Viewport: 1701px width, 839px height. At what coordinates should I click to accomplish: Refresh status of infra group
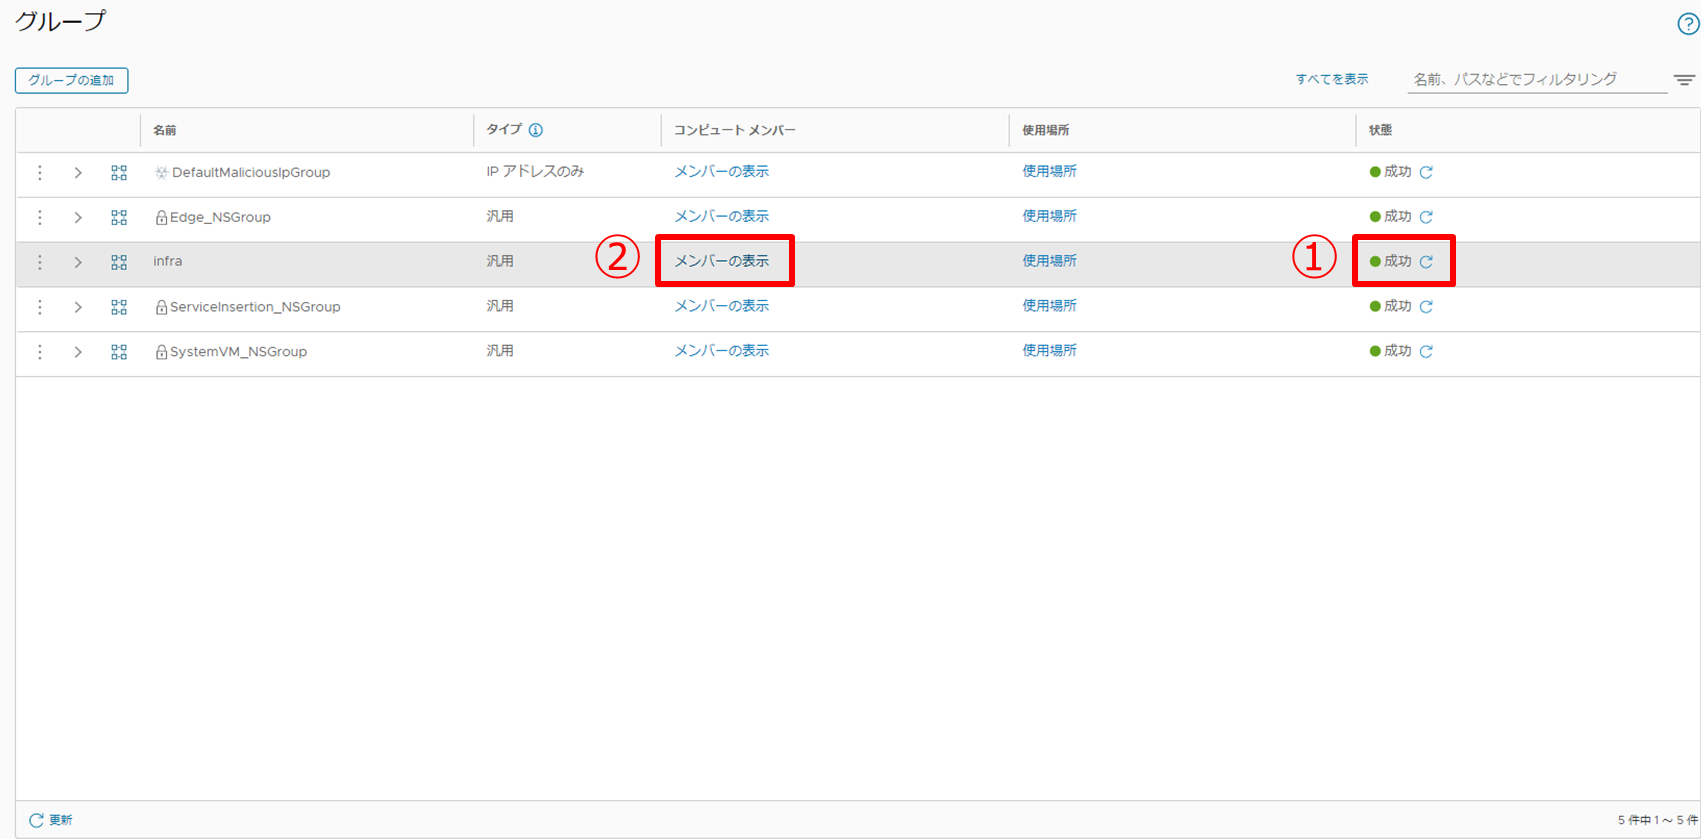[1426, 262]
